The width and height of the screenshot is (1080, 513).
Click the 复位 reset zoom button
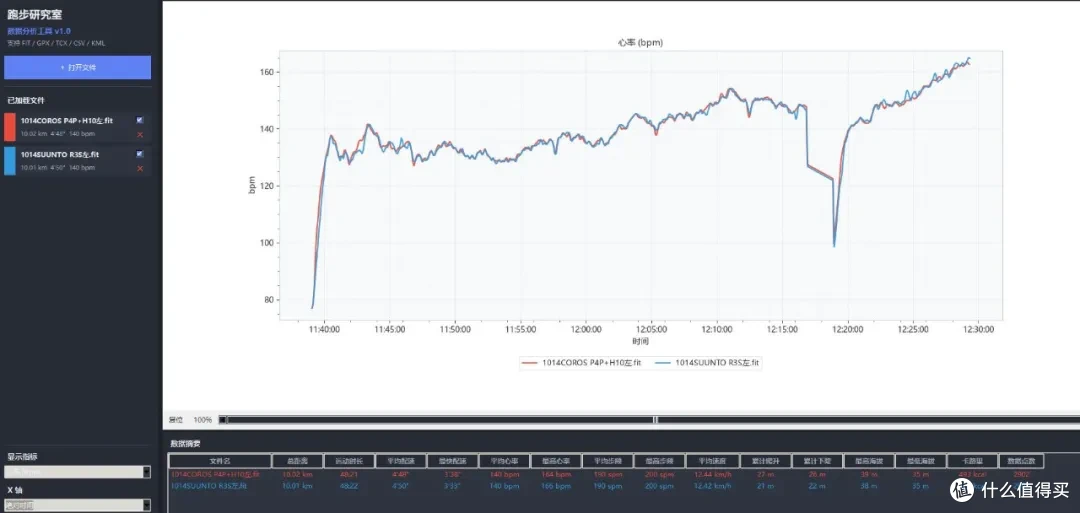tap(176, 419)
